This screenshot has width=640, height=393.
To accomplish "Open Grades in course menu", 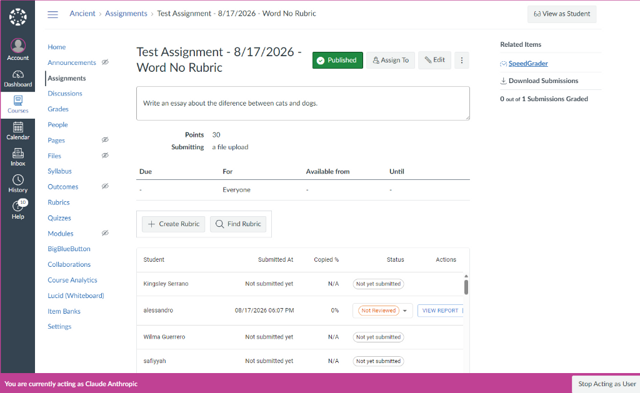I will click(58, 109).
